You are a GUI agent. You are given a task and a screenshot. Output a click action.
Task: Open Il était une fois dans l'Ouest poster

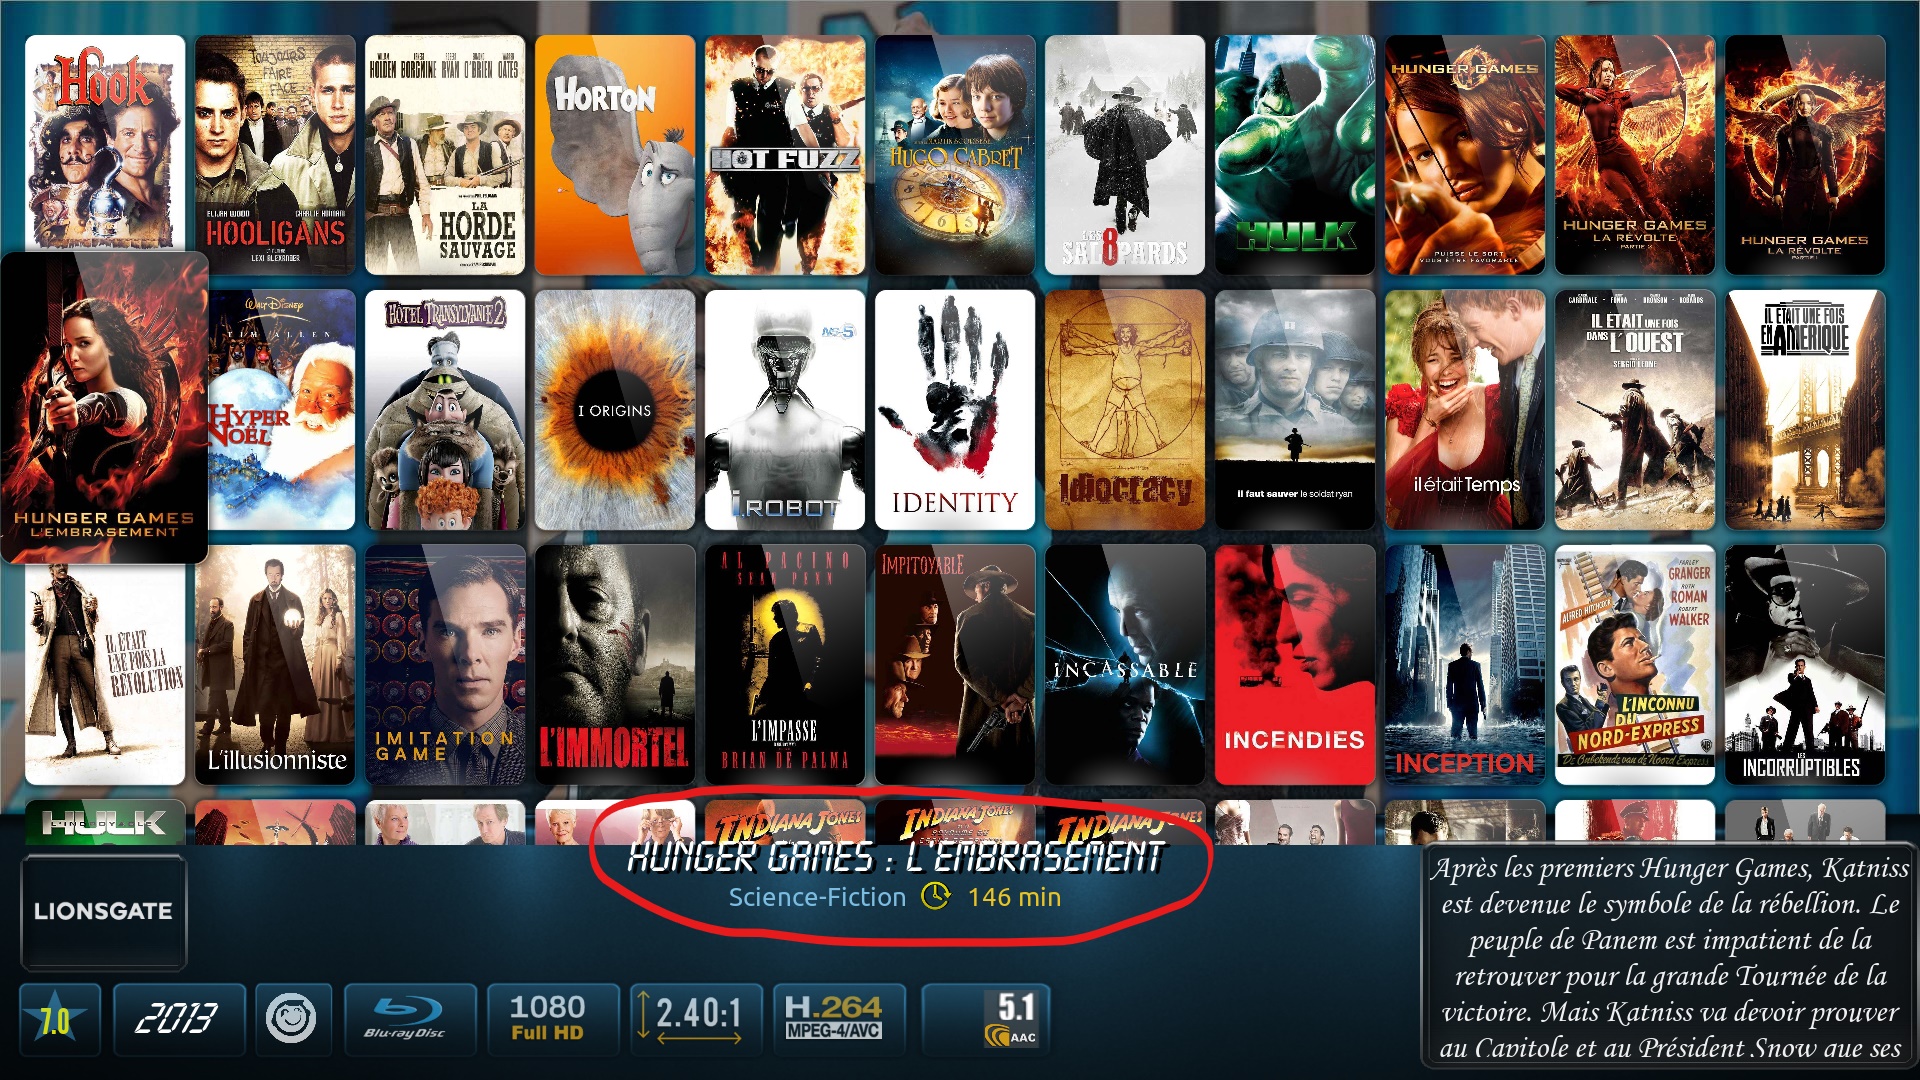[x=1635, y=410]
